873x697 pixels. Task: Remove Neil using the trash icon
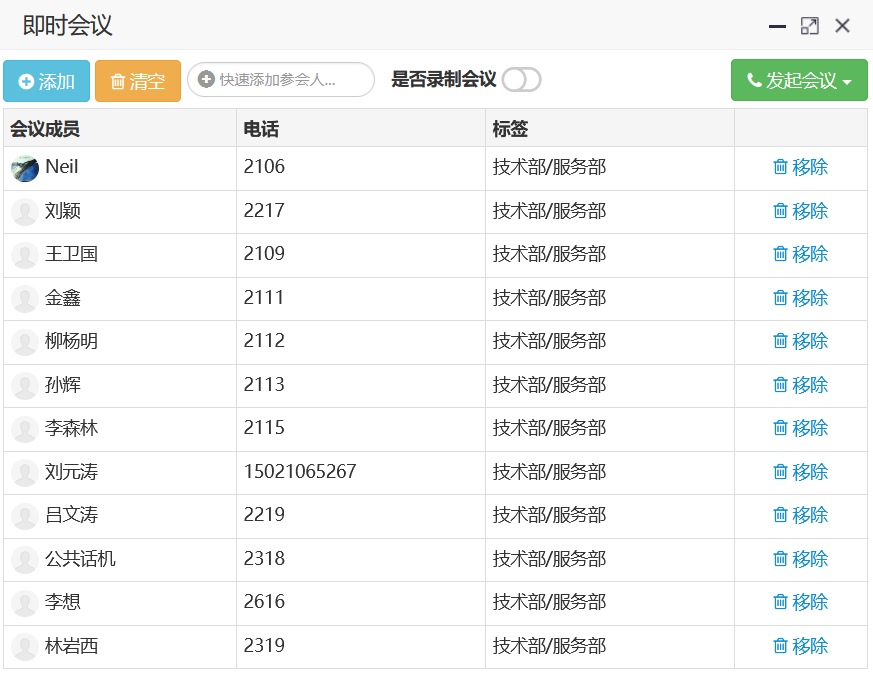click(780, 166)
